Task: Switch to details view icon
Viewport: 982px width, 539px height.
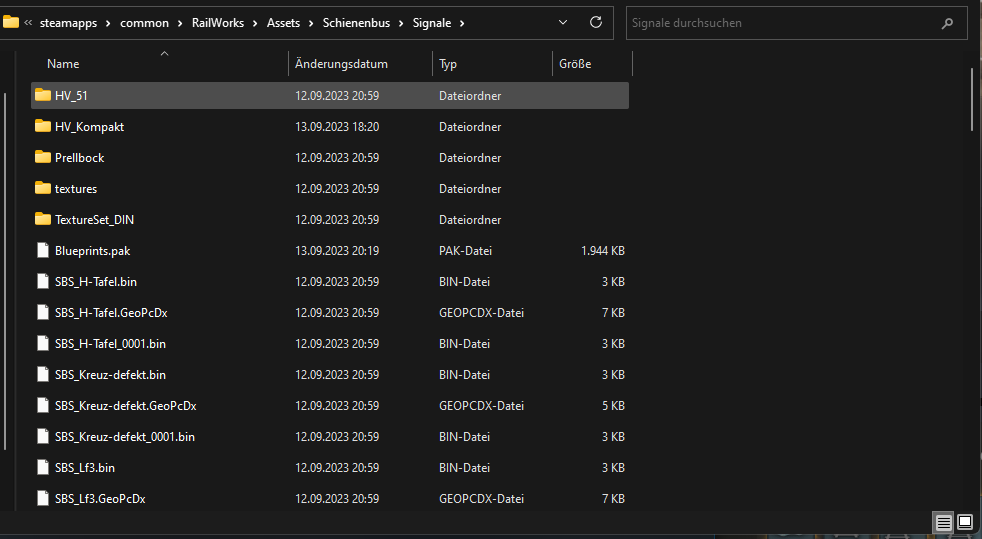Action: [x=943, y=522]
